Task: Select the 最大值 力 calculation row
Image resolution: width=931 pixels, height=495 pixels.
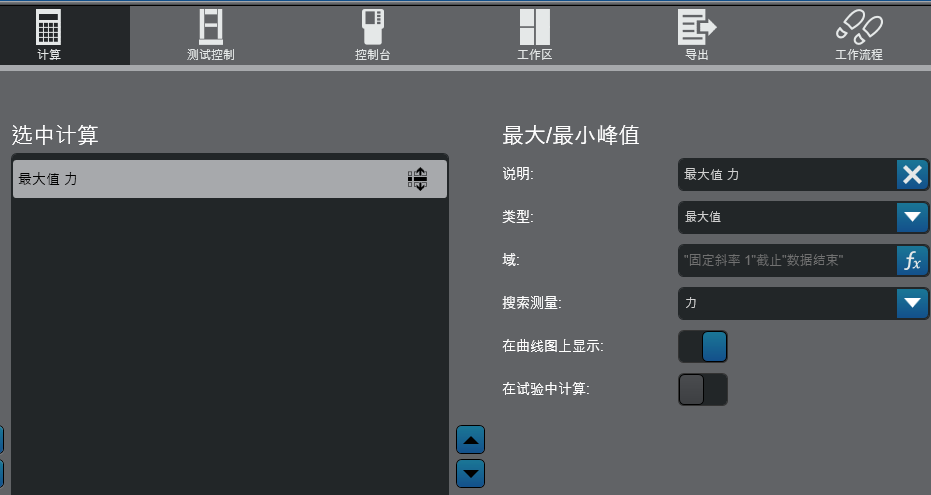Action: [230, 179]
